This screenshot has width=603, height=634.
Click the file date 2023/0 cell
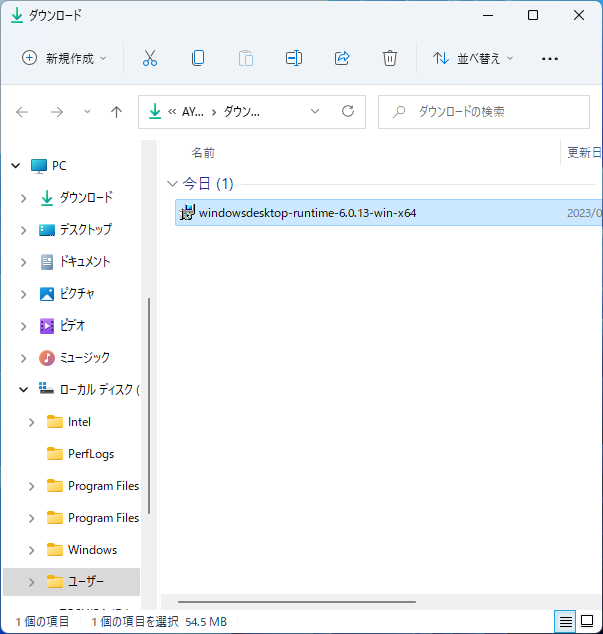584,213
